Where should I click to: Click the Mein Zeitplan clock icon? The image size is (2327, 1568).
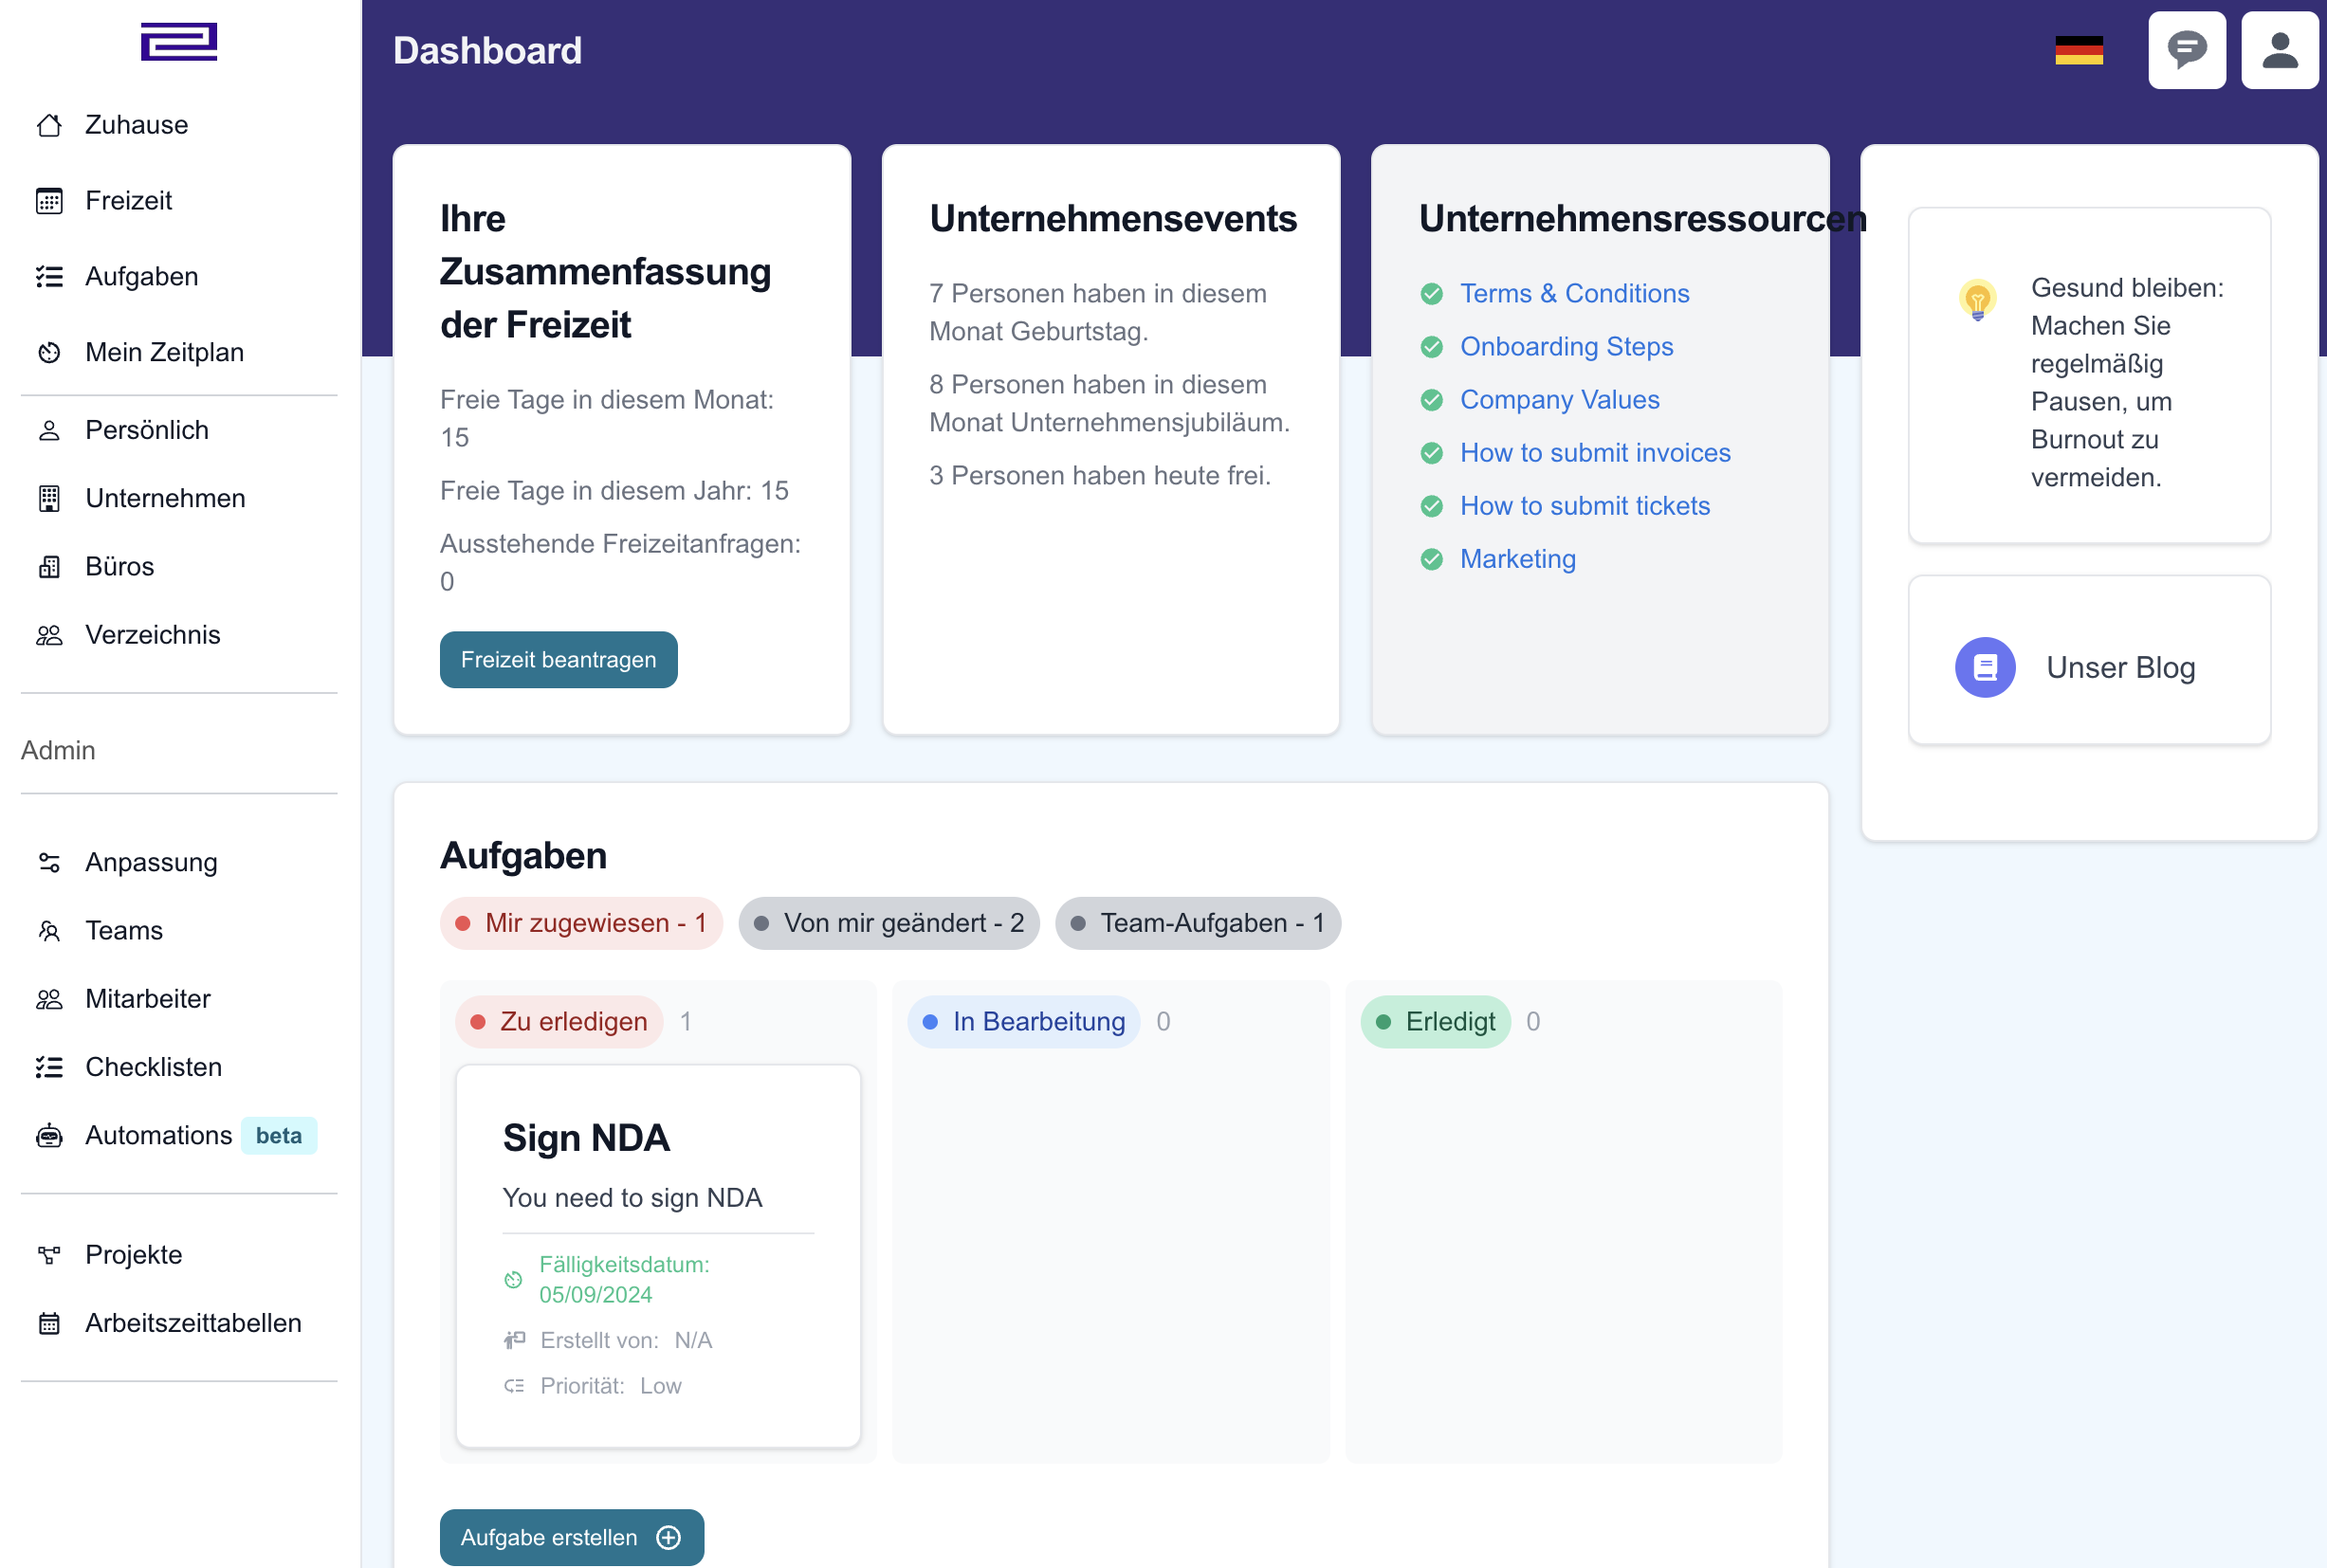point(49,353)
